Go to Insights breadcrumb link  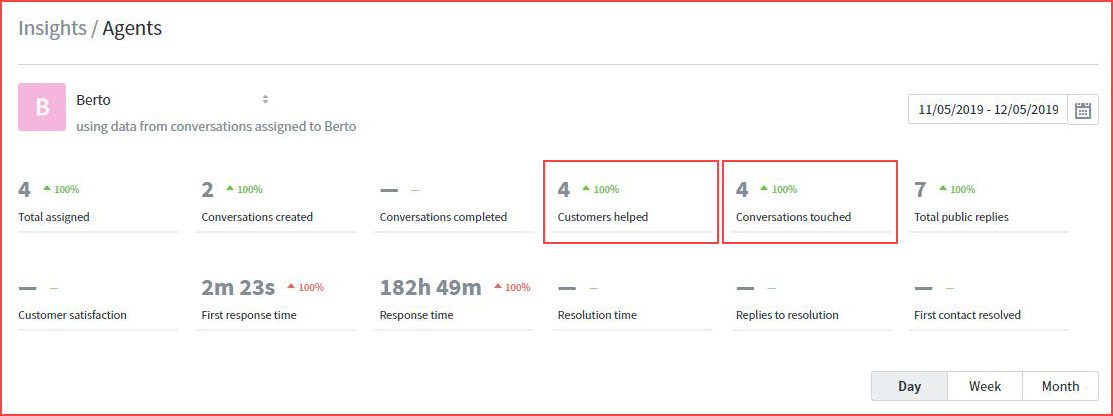(52, 28)
